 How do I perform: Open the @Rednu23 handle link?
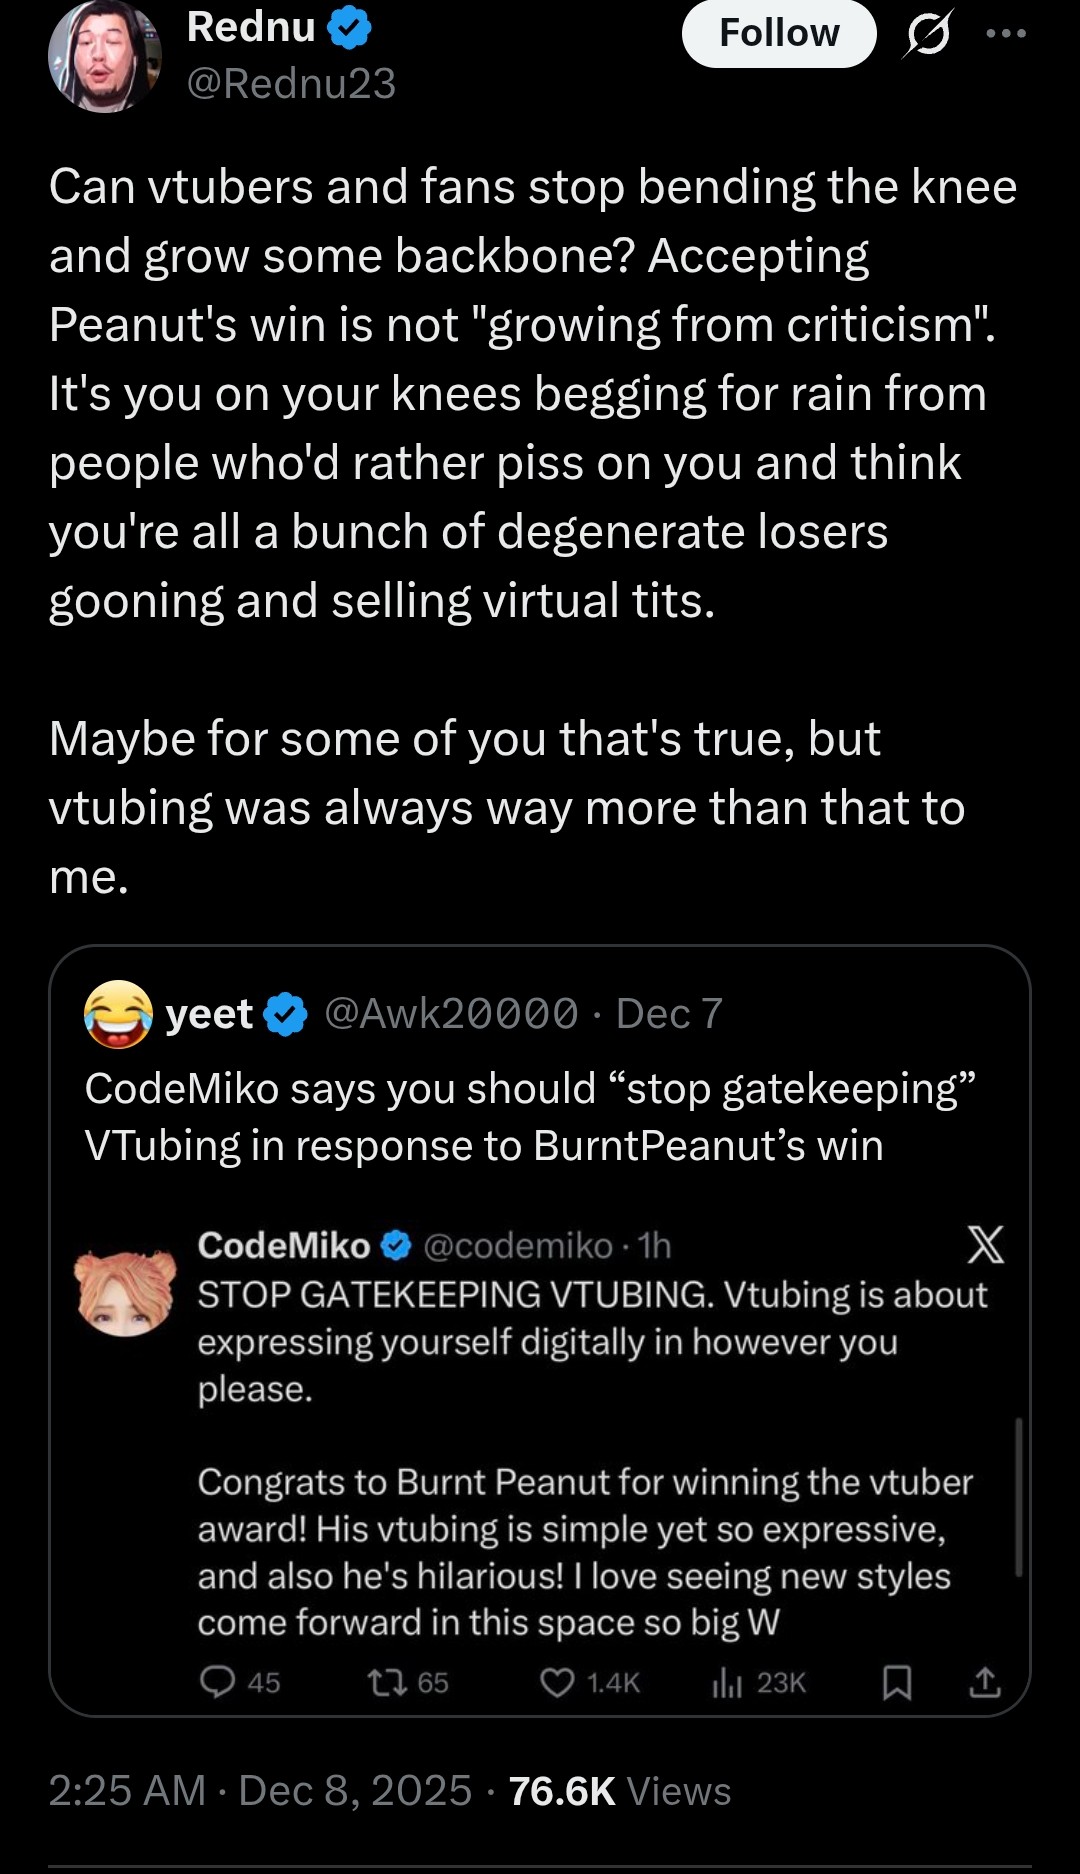tap(291, 84)
